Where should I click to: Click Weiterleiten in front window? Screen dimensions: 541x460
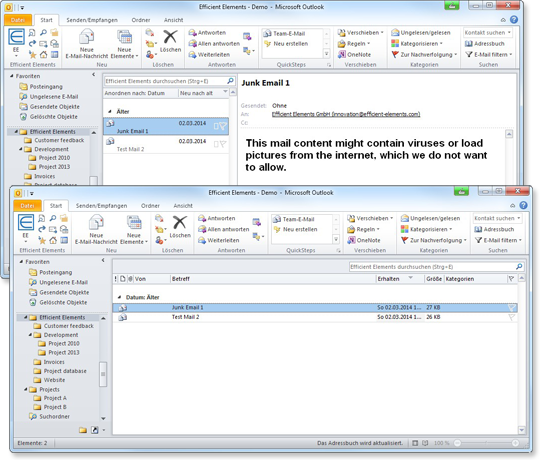[219, 240]
